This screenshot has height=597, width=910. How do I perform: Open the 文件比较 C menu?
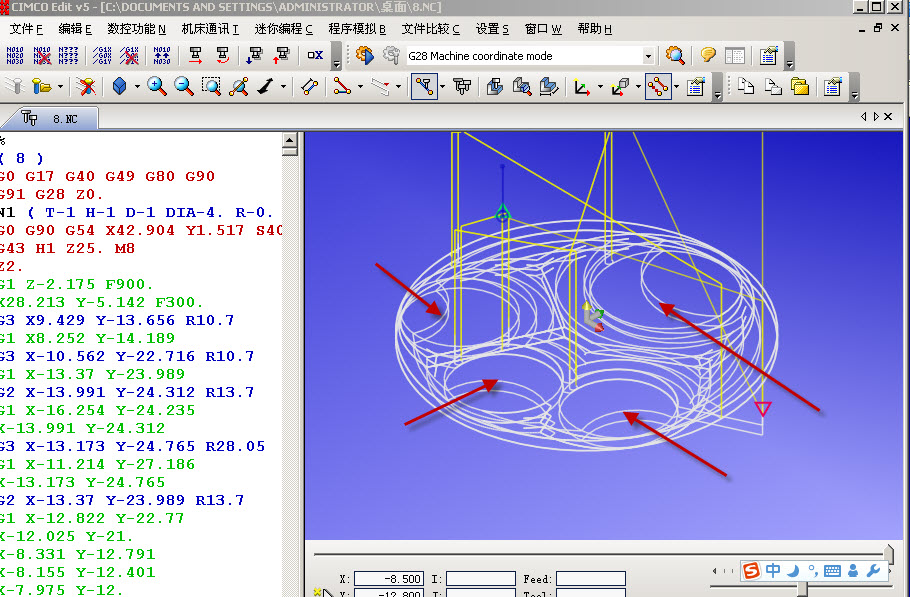431,29
